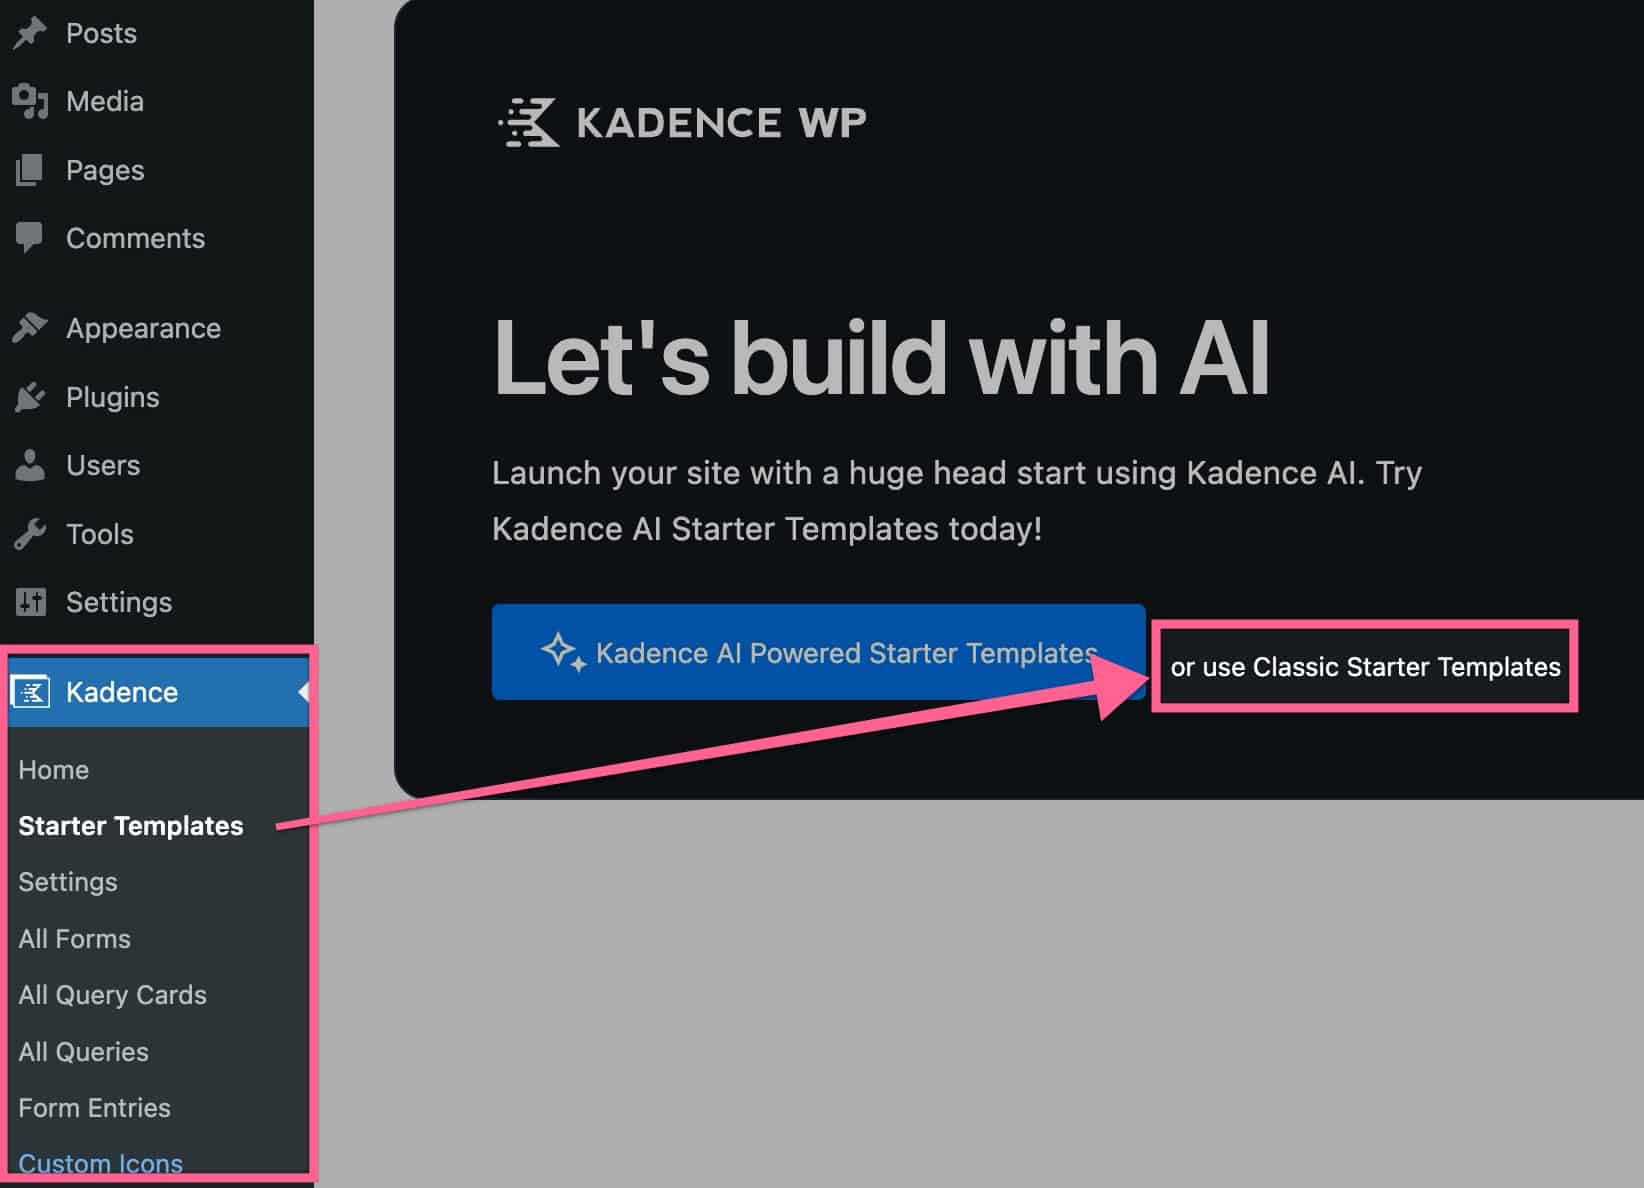Click the Users icon
Image resolution: width=1644 pixels, height=1188 pixels.
(x=31, y=464)
